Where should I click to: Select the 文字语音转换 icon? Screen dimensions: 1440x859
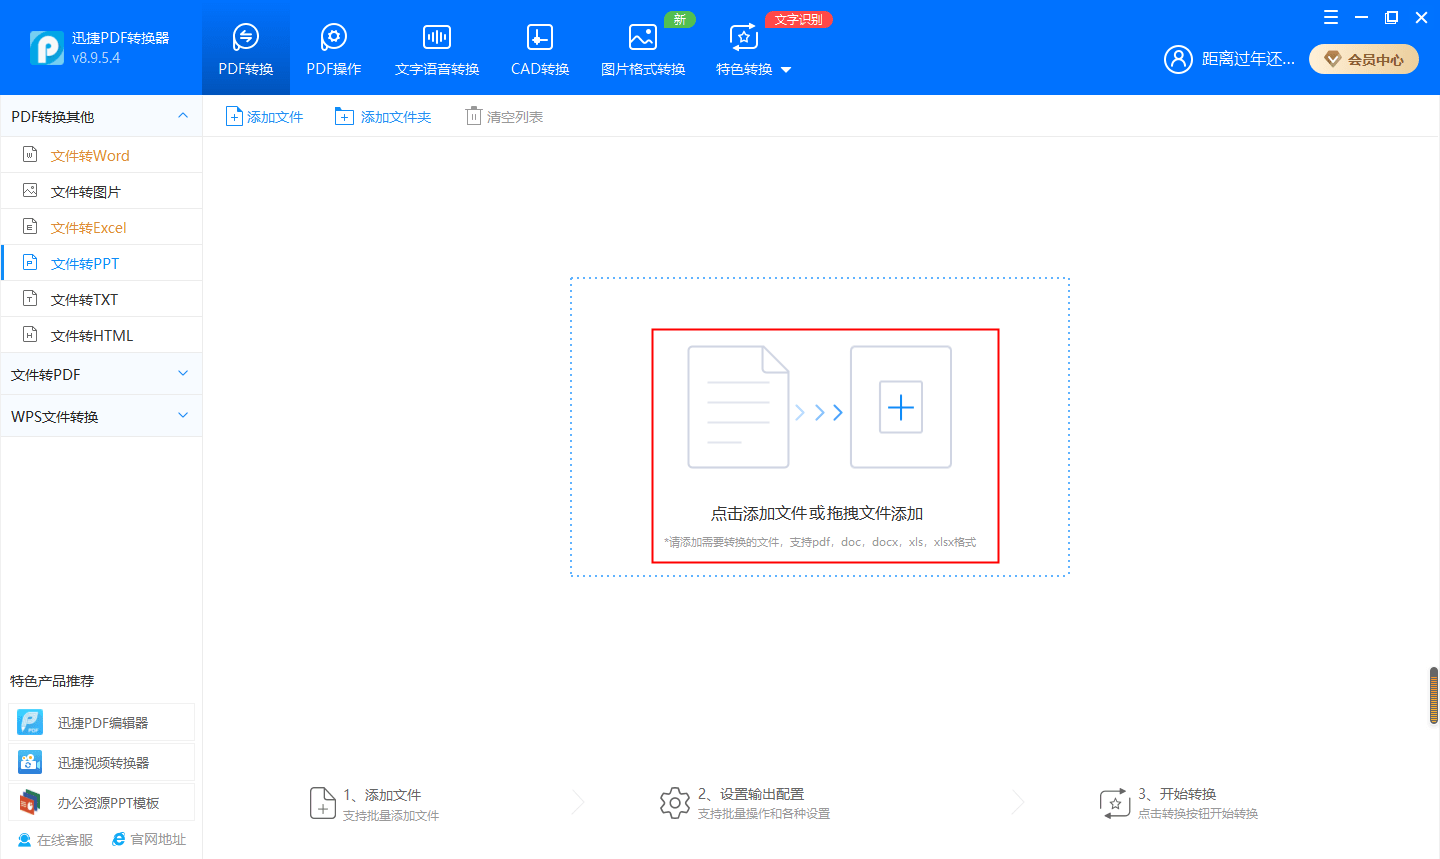coord(437,38)
